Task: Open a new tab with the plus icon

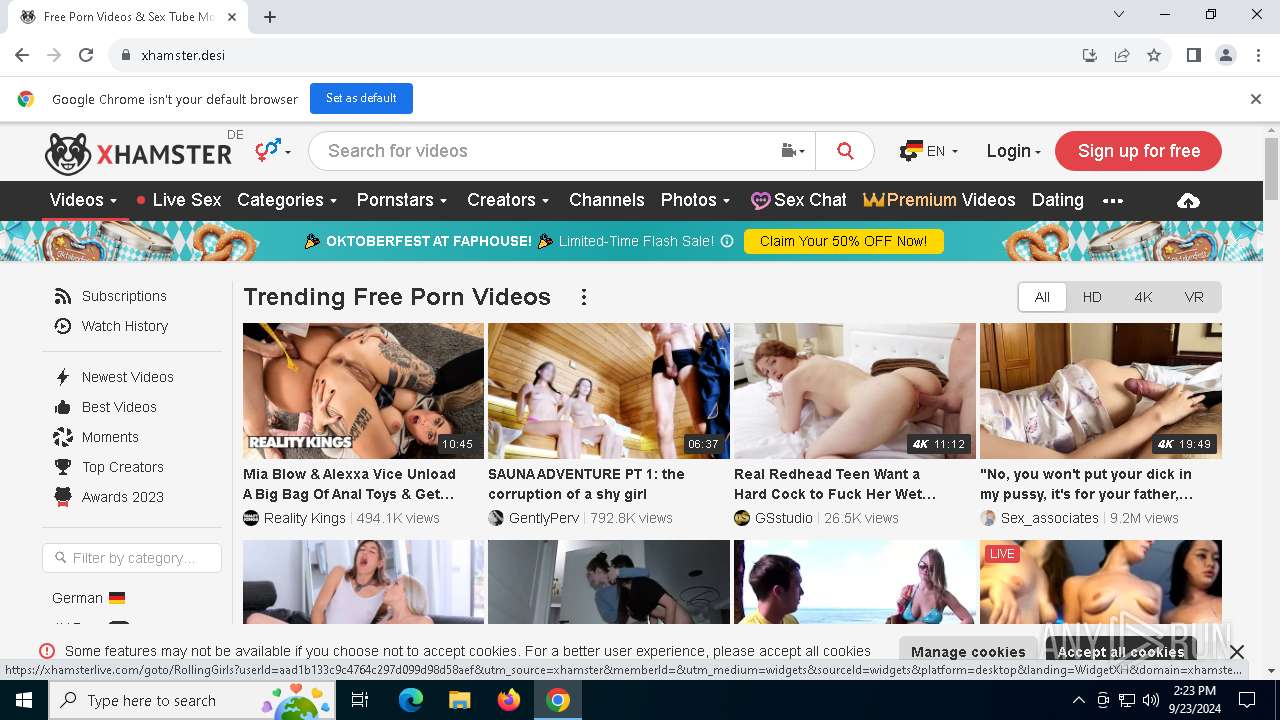Action: tap(270, 16)
